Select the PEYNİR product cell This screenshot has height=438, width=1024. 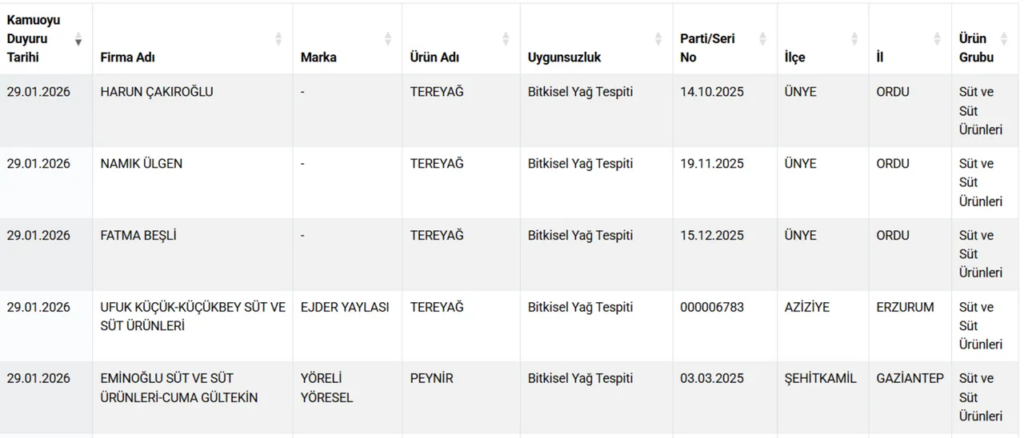coord(432,379)
